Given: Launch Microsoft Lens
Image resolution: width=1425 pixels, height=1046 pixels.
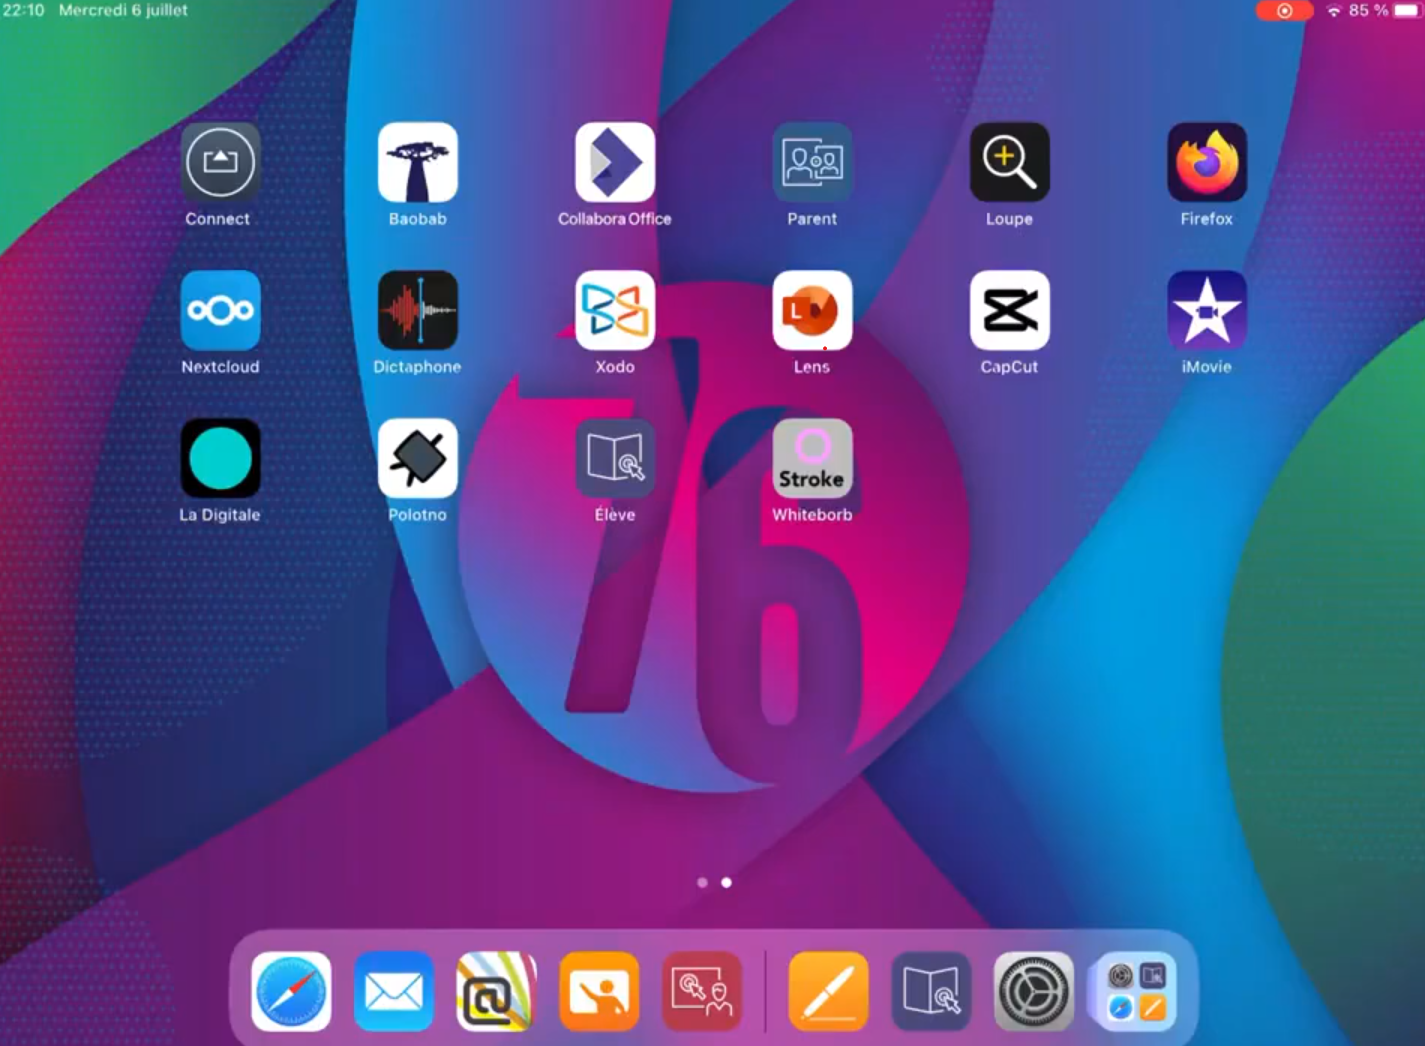Looking at the screenshot, I should coord(812,311).
